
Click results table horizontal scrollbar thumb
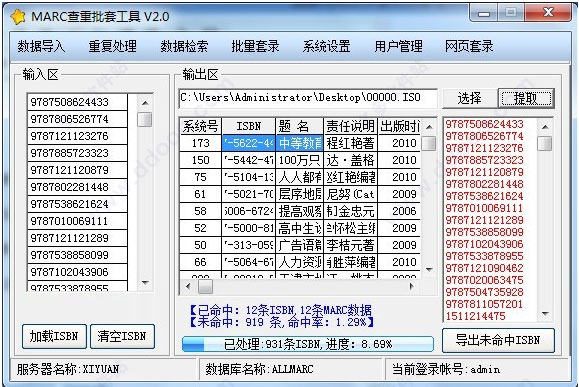pos(205,286)
